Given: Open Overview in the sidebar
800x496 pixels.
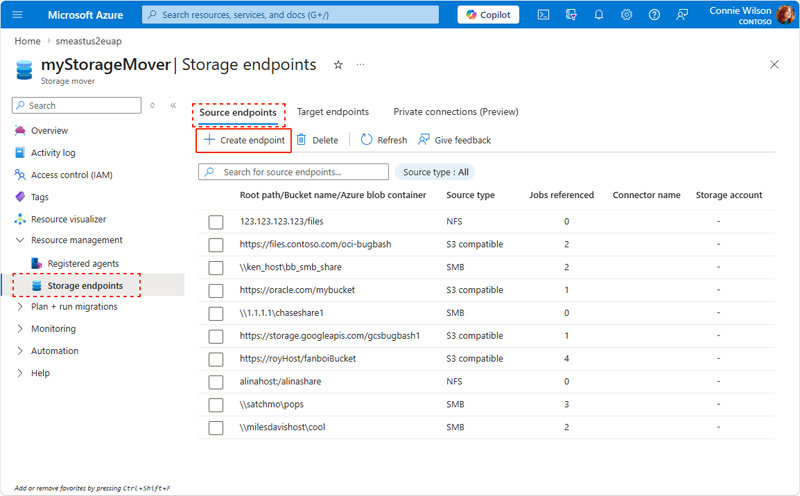Looking at the screenshot, I should (x=49, y=131).
